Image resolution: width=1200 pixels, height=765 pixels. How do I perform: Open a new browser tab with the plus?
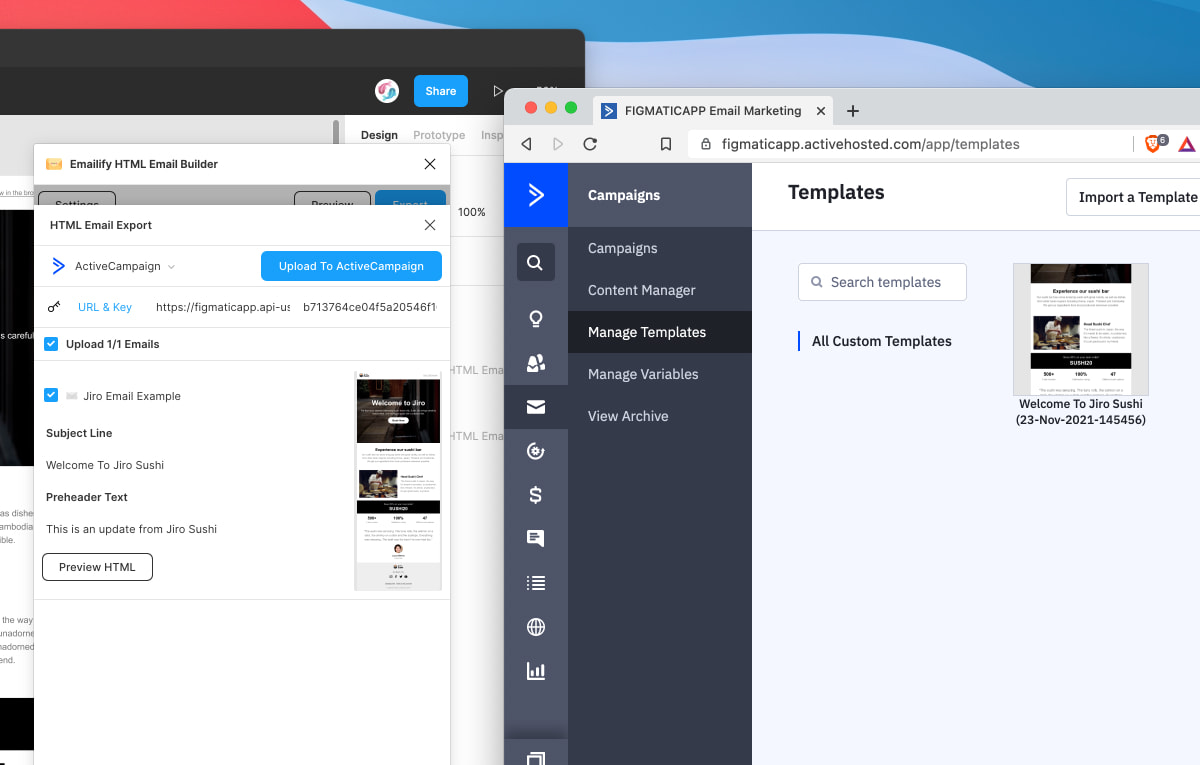pos(853,111)
